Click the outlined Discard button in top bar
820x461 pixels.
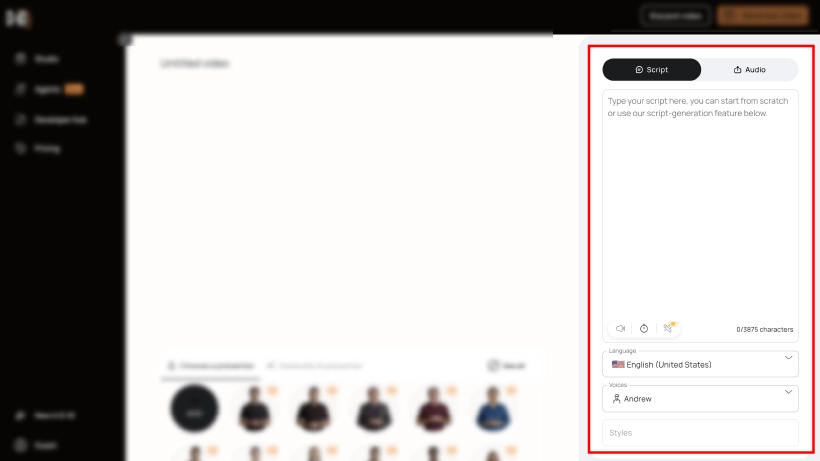click(x=675, y=16)
